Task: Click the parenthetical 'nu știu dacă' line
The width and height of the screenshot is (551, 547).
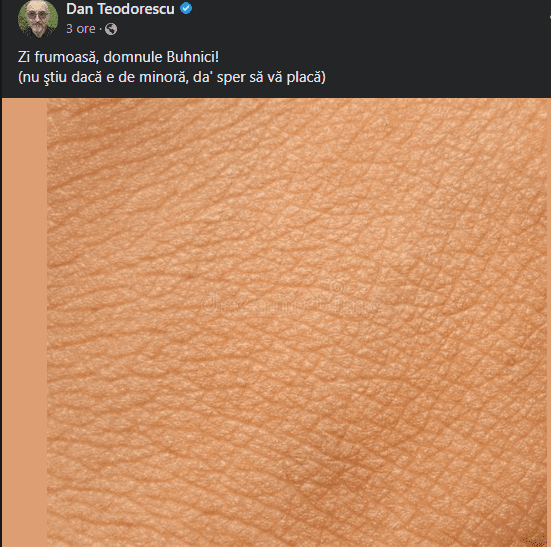Action: coord(172,77)
